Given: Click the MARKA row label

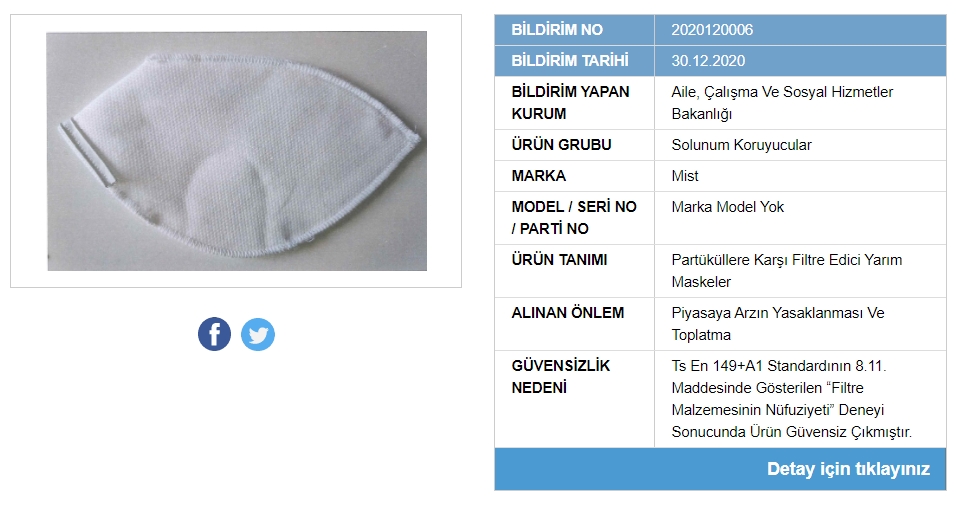Looking at the screenshot, I should tap(538, 176).
